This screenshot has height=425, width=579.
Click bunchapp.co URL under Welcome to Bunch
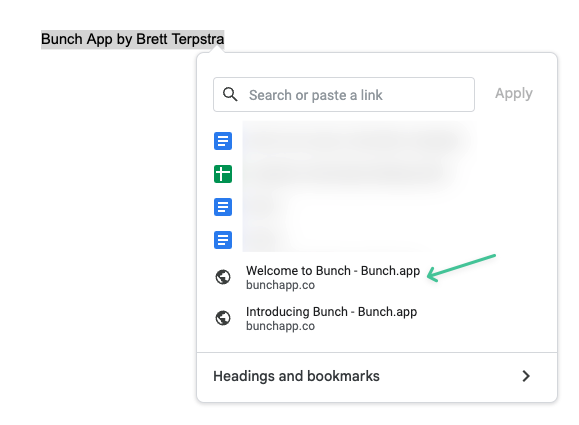pos(280,285)
